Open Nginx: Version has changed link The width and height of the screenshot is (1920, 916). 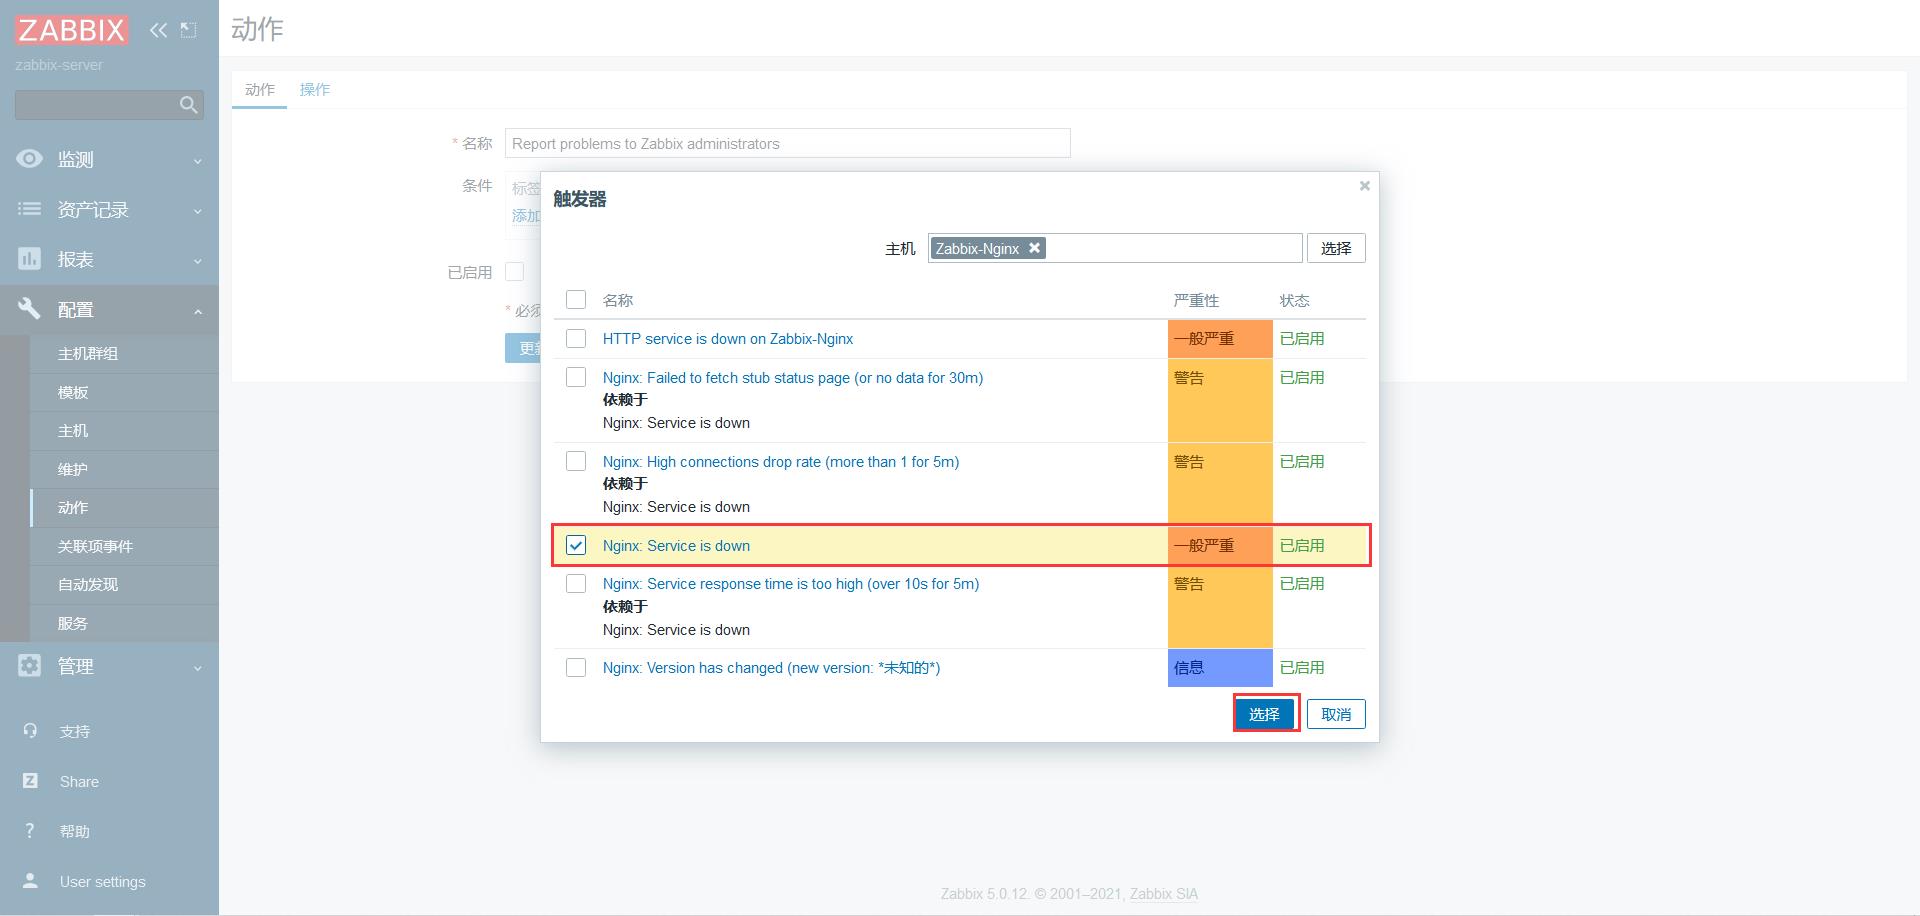tap(771, 668)
